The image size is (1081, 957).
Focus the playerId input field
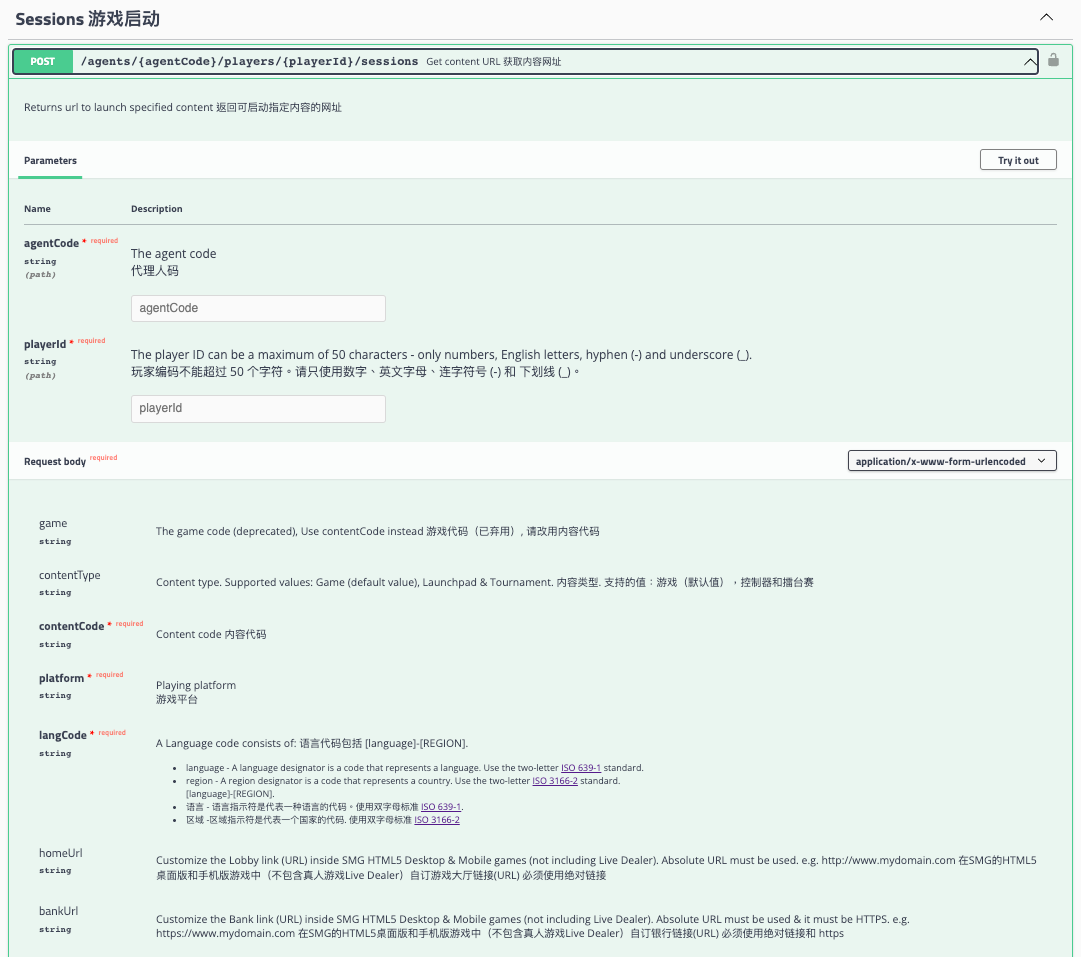point(258,408)
